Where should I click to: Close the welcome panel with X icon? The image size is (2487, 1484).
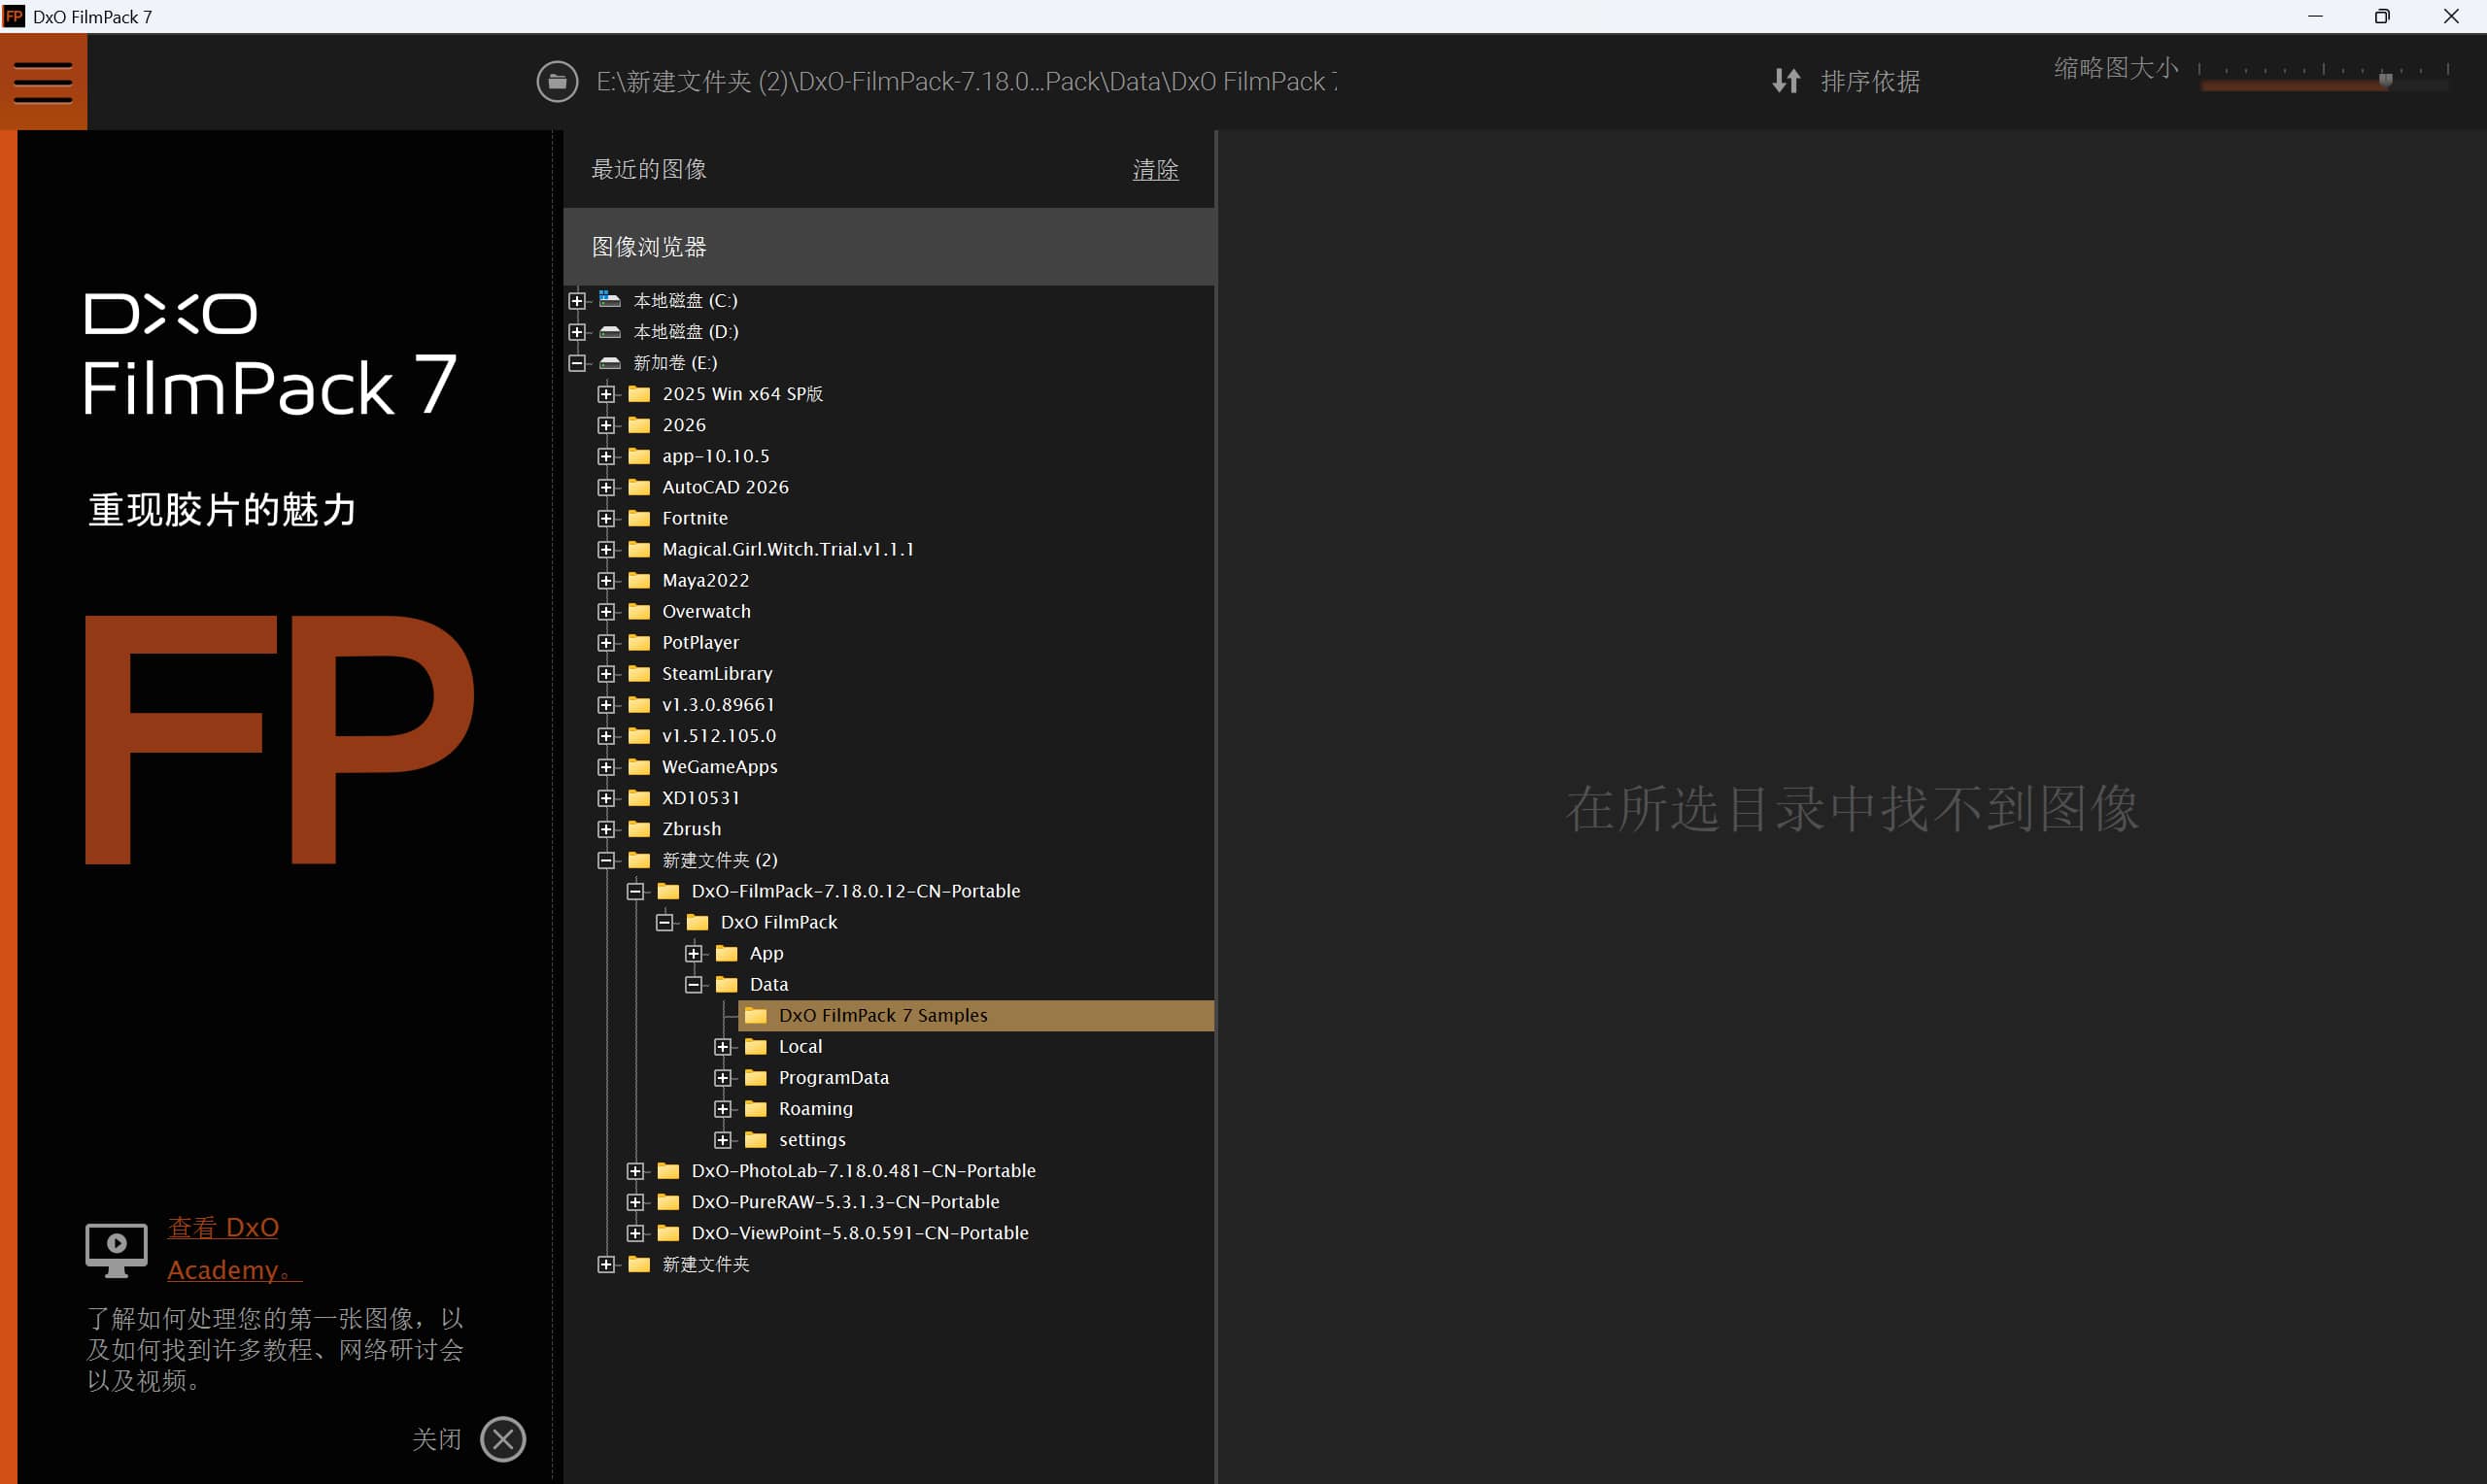(503, 1439)
